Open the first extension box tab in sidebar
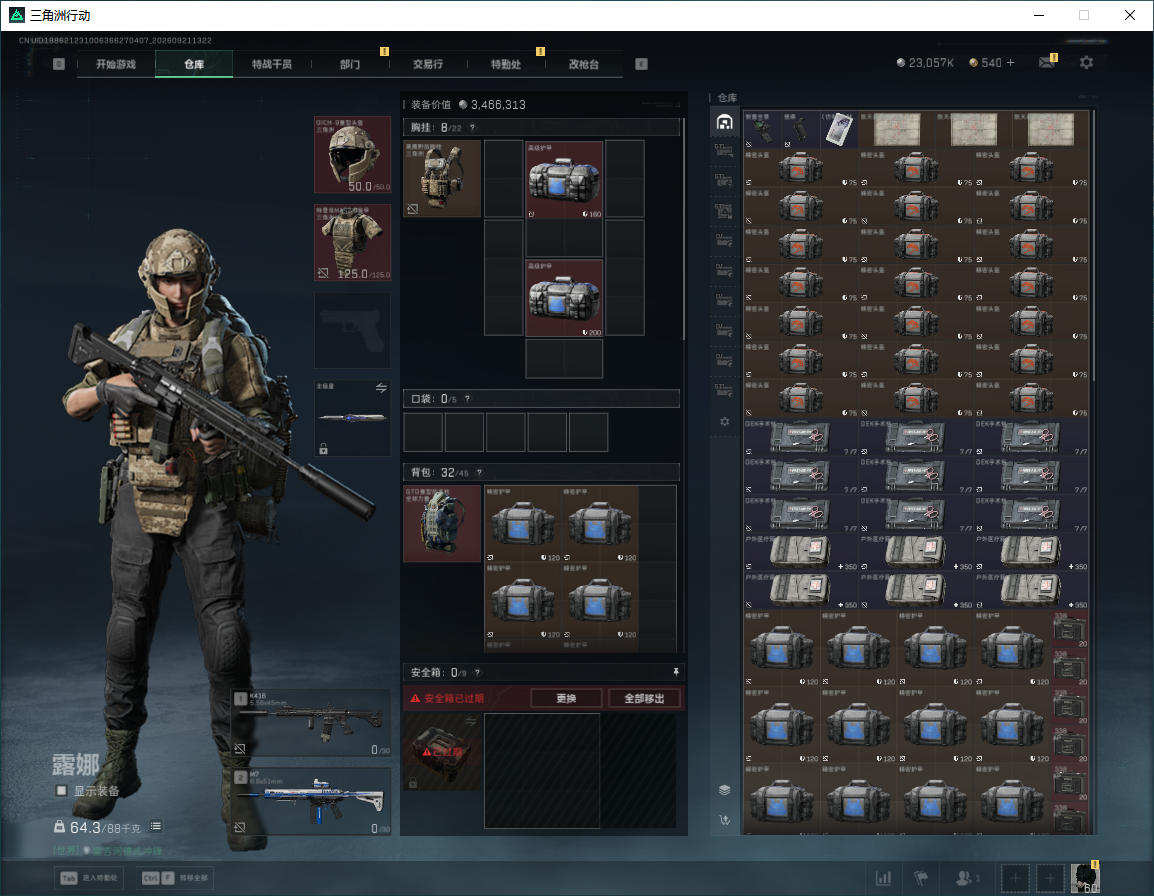1154x896 pixels. [725, 151]
